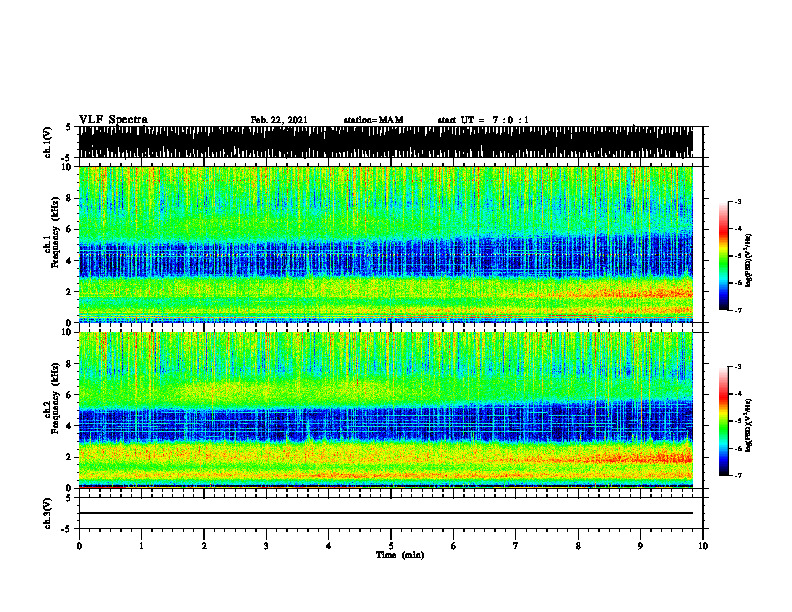Screen dimensions: 792x612
Task: Click time axis tick label "8"
Action: coord(578,546)
